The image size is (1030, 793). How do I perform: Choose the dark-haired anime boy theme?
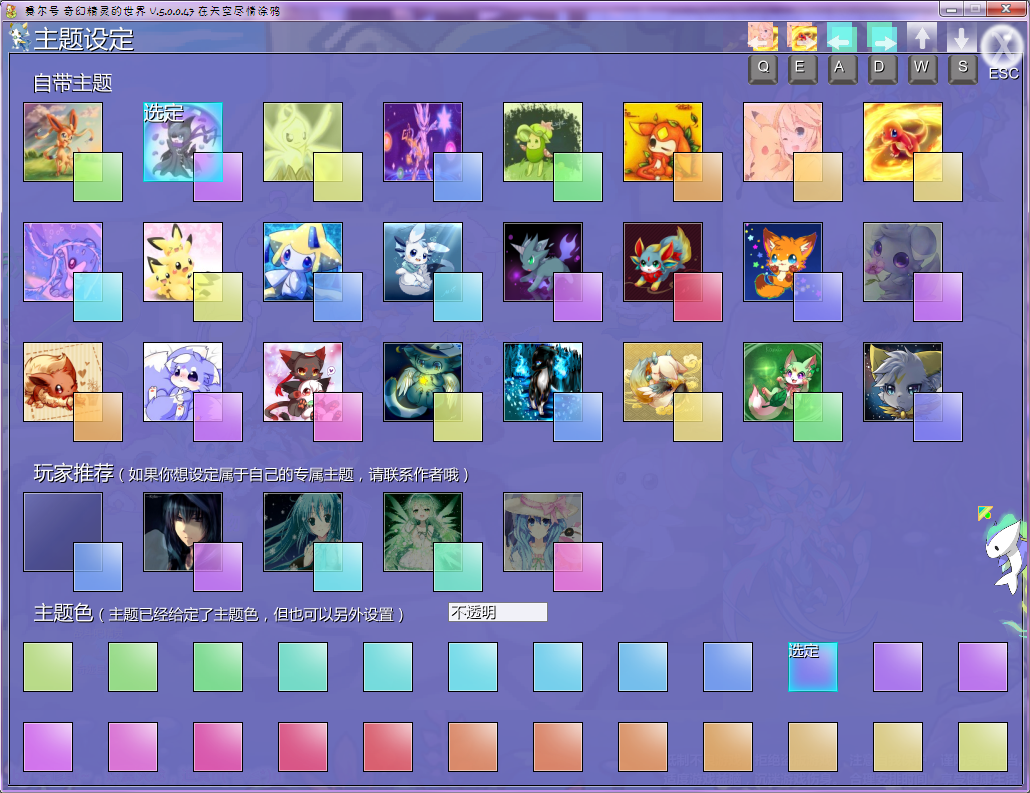pos(183,532)
